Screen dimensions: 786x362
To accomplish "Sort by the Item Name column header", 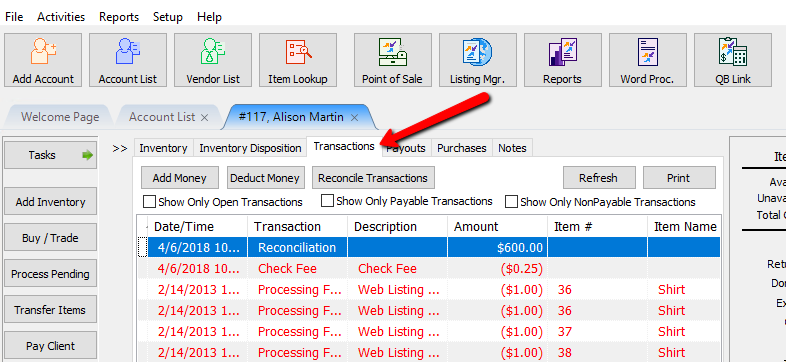I will [684, 227].
